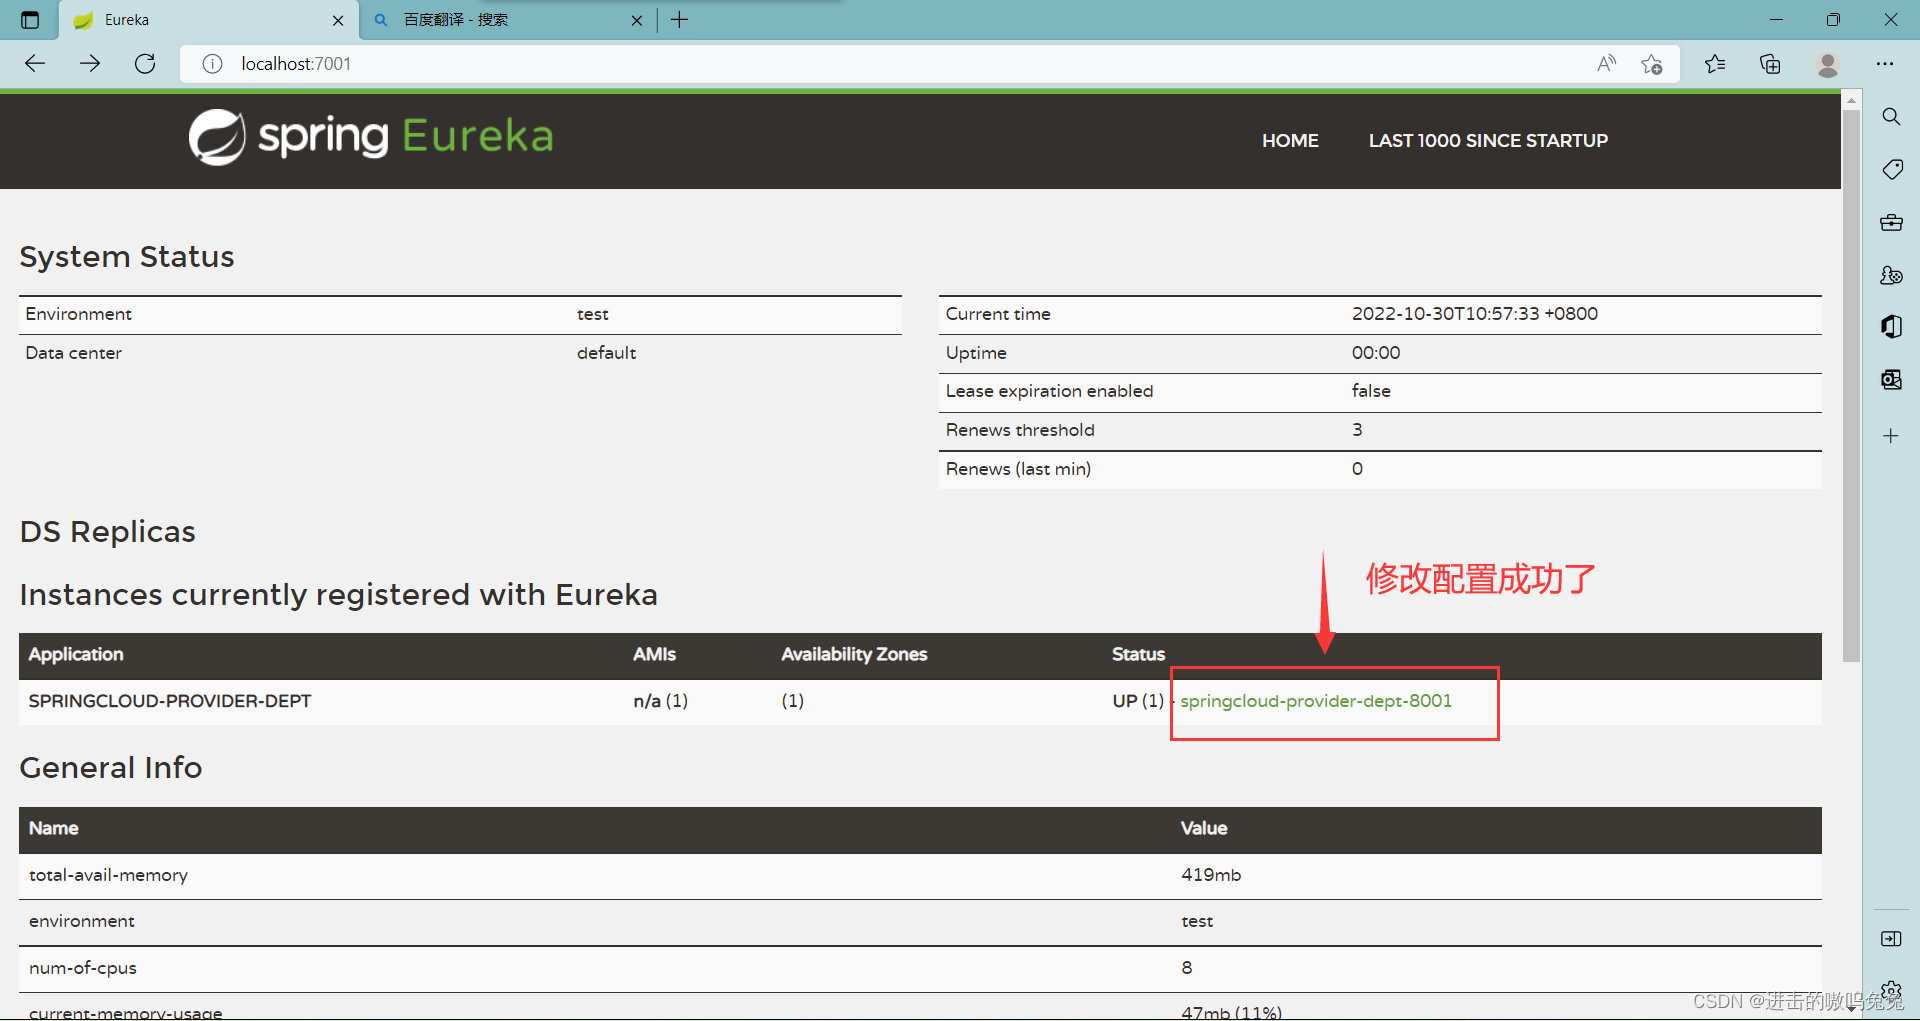This screenshot has width=1920, height=1021.
Task: Click the Uptime value 00:00
Action: click(1376, 353)
